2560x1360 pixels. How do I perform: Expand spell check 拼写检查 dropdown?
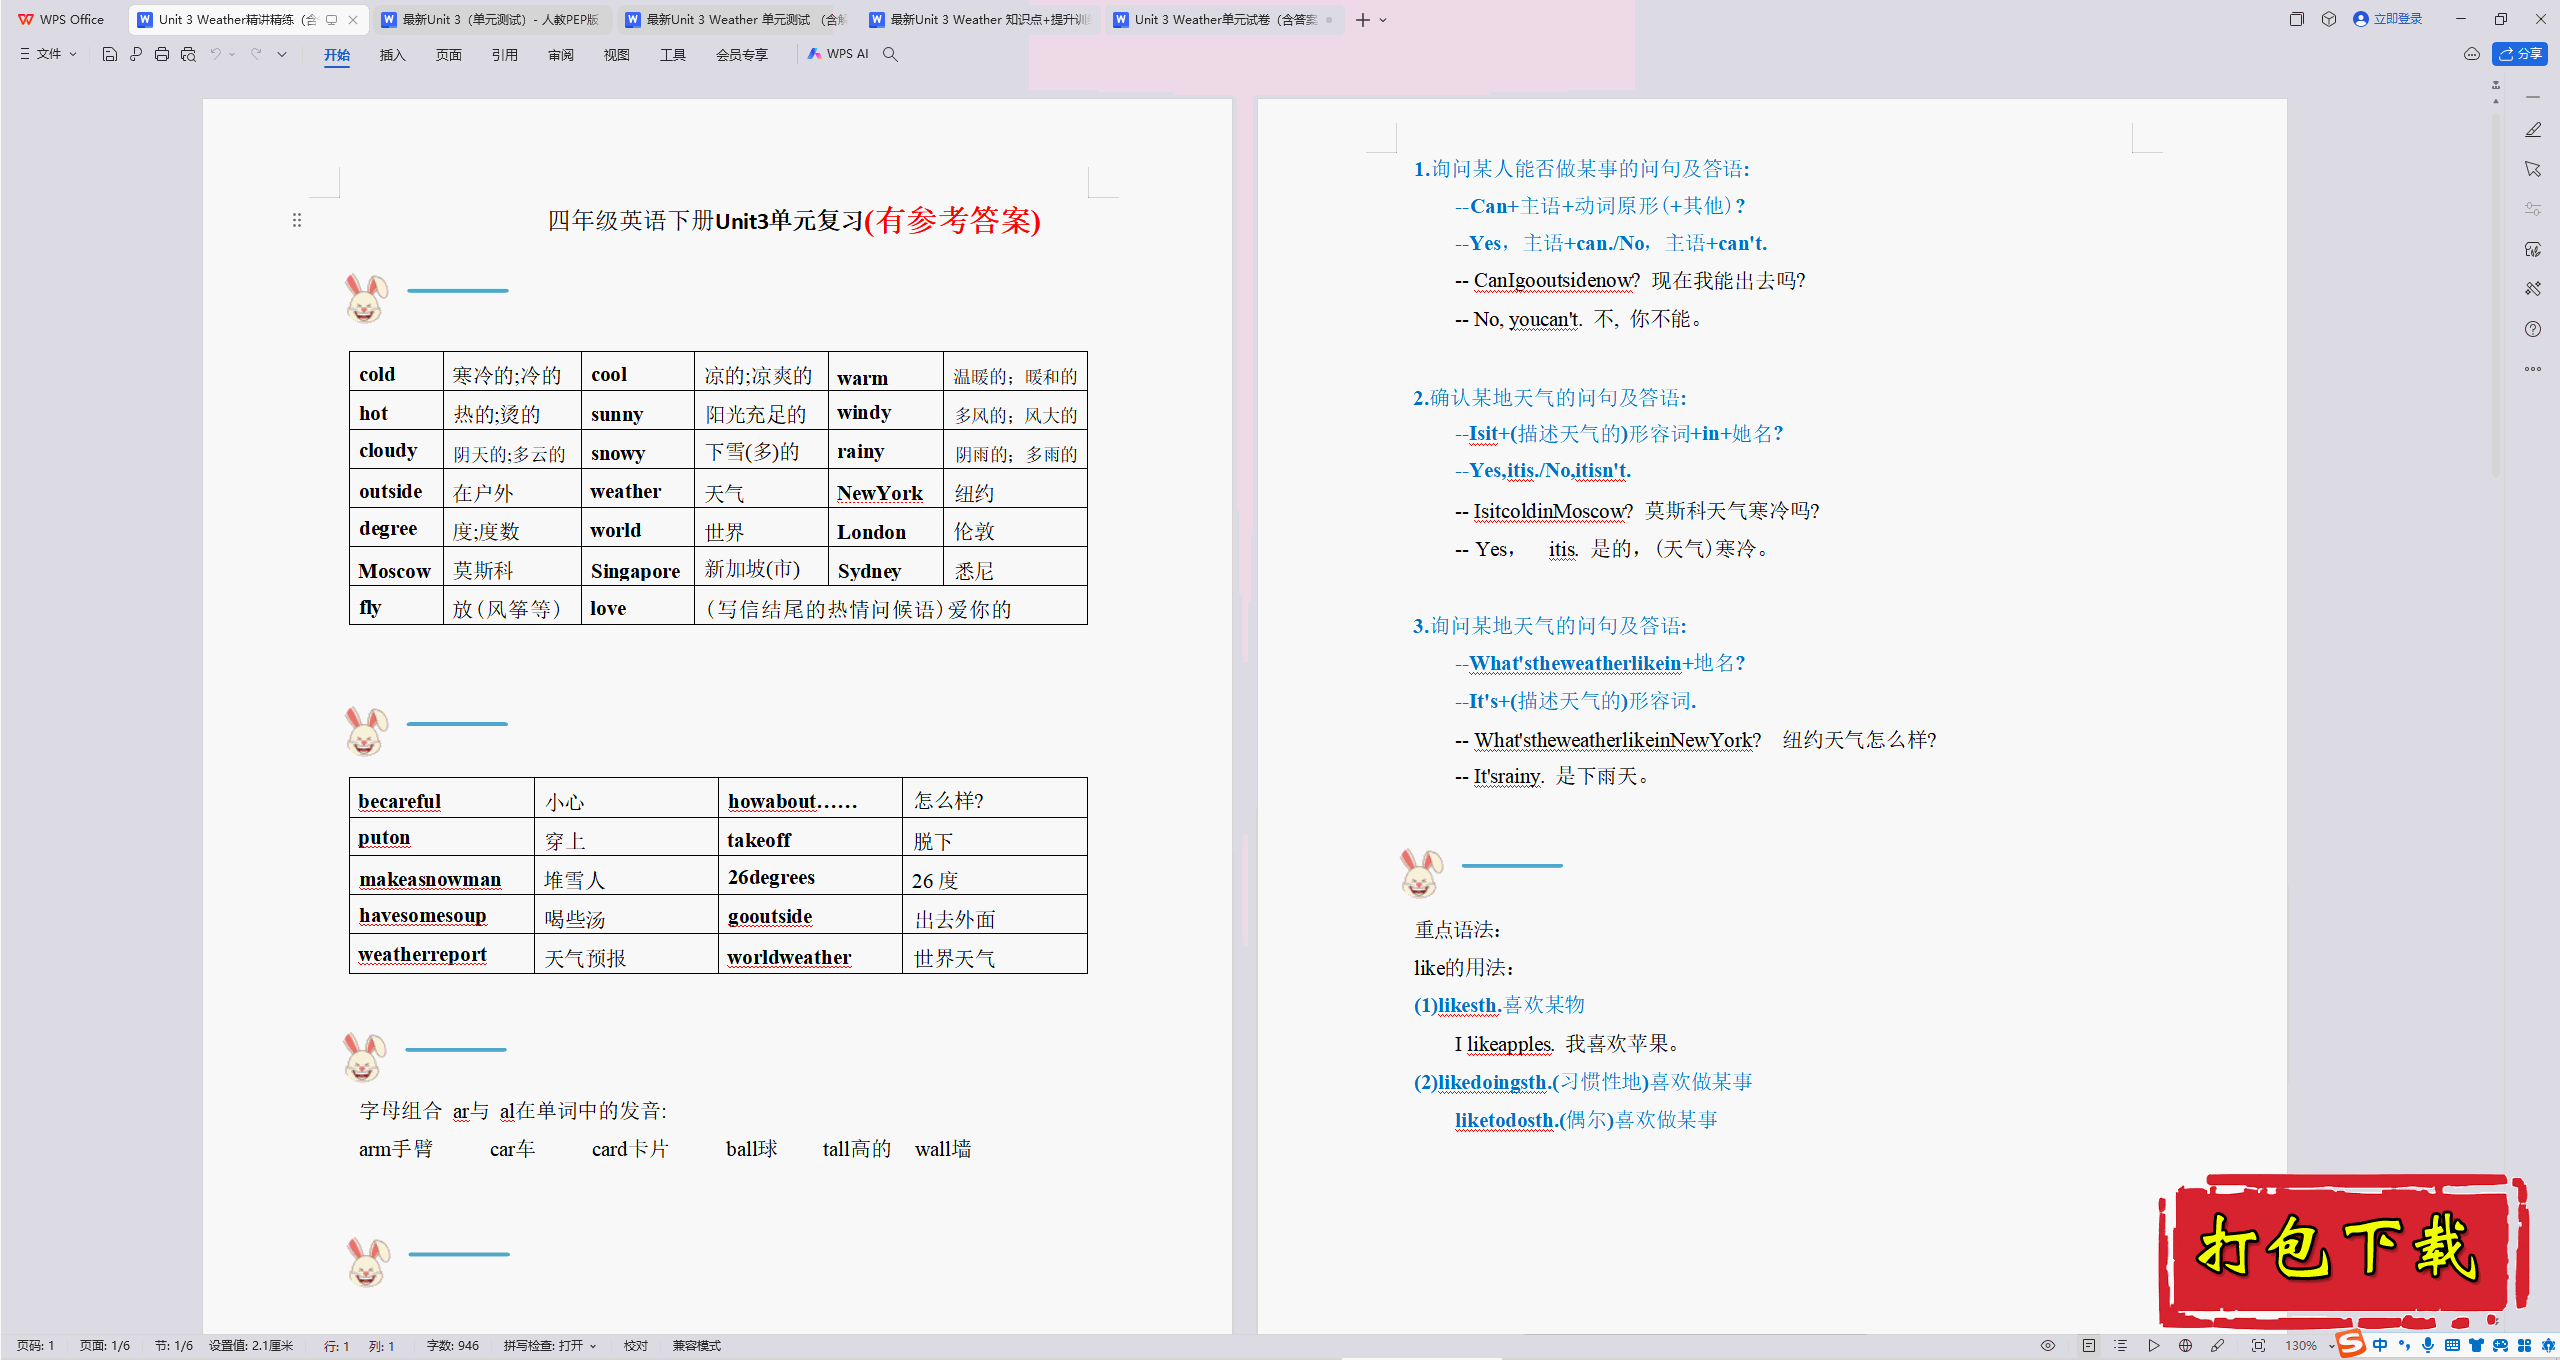593,1346
